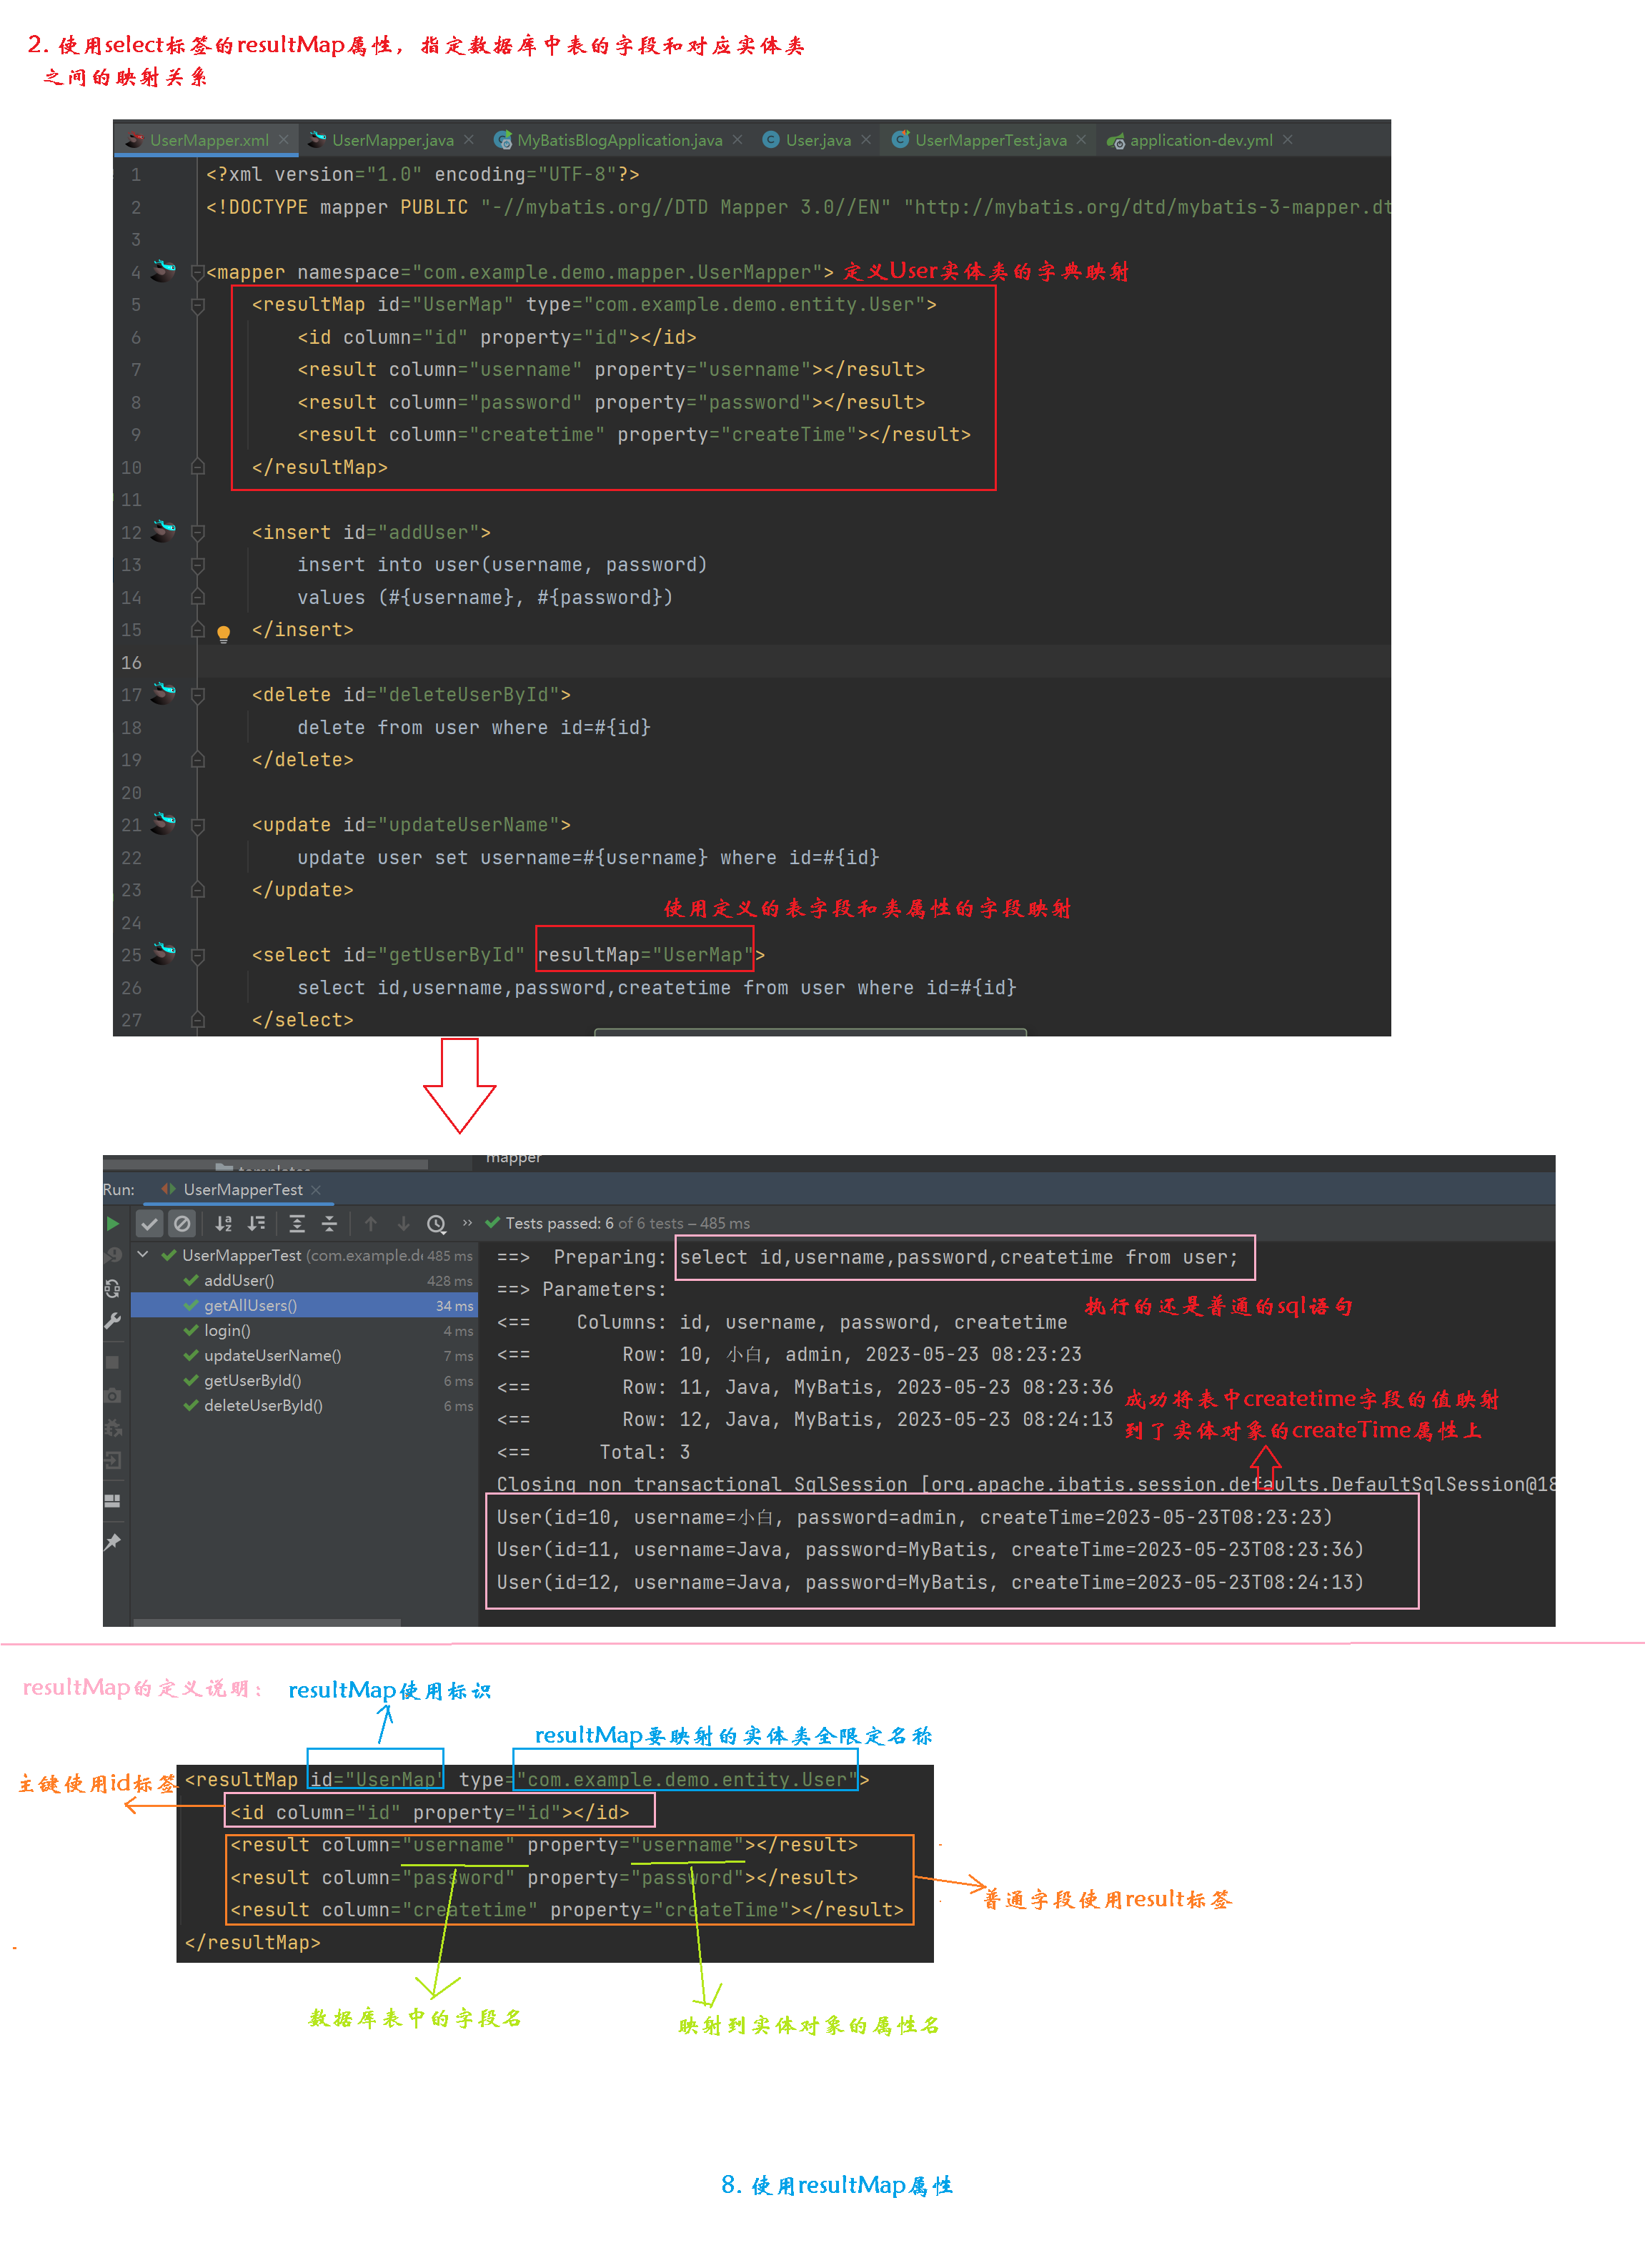Image resolution: width=1645 pixels, height=2268 pixels.
Task: Click the wrench settings icon in run sidebar
Action: [113, 1321]
